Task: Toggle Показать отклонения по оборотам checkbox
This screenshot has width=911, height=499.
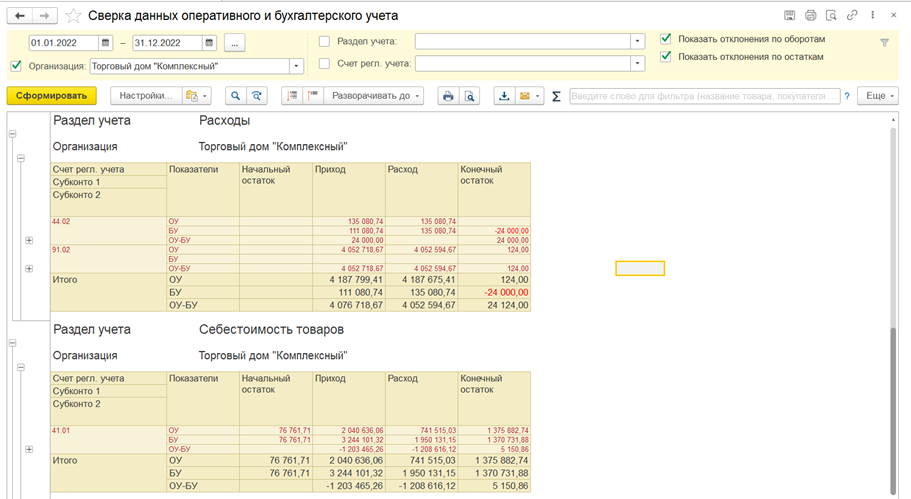Action: [666, 39]
